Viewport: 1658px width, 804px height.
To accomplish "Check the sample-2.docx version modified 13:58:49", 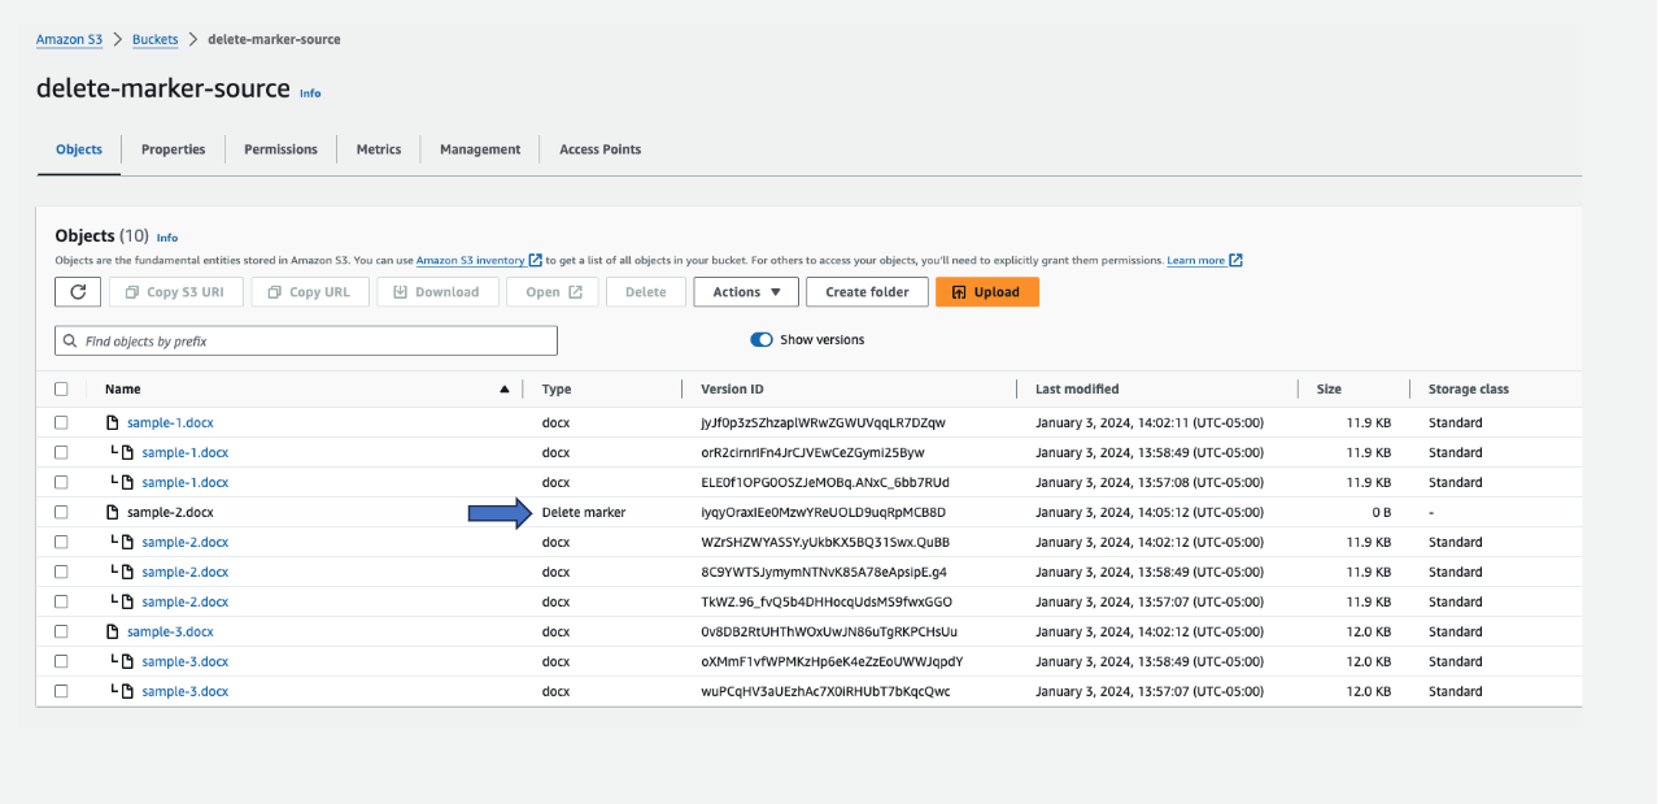I will click(x=61, y=573).
